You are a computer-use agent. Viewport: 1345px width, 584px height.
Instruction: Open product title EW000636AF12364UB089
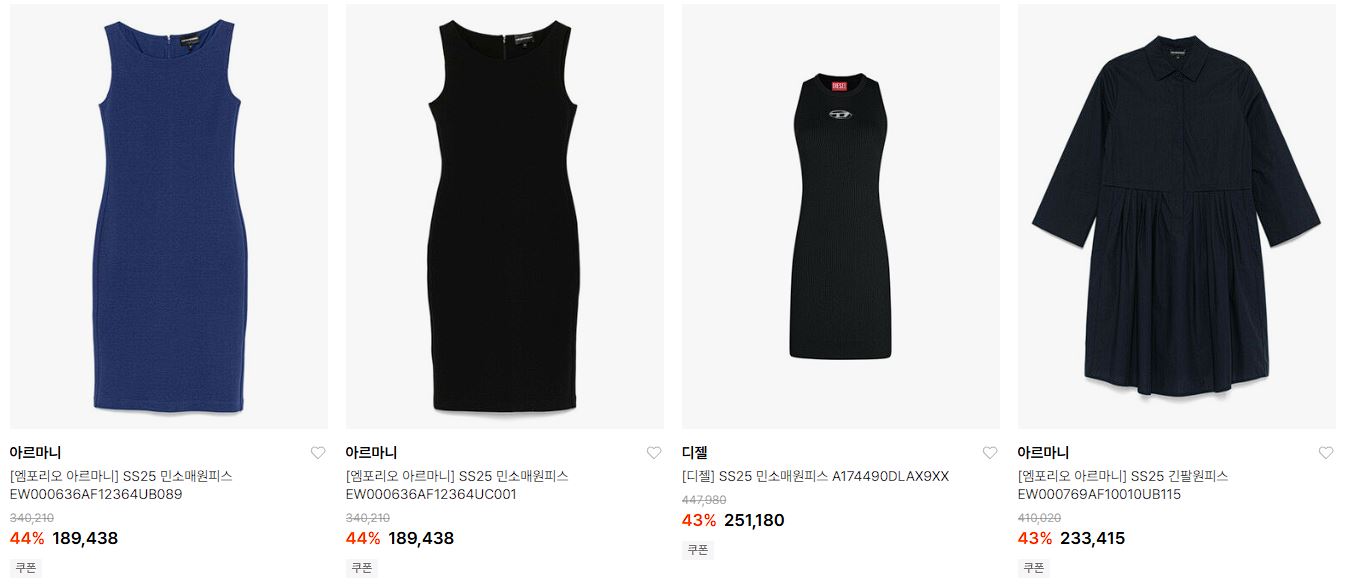pos(121,485)
